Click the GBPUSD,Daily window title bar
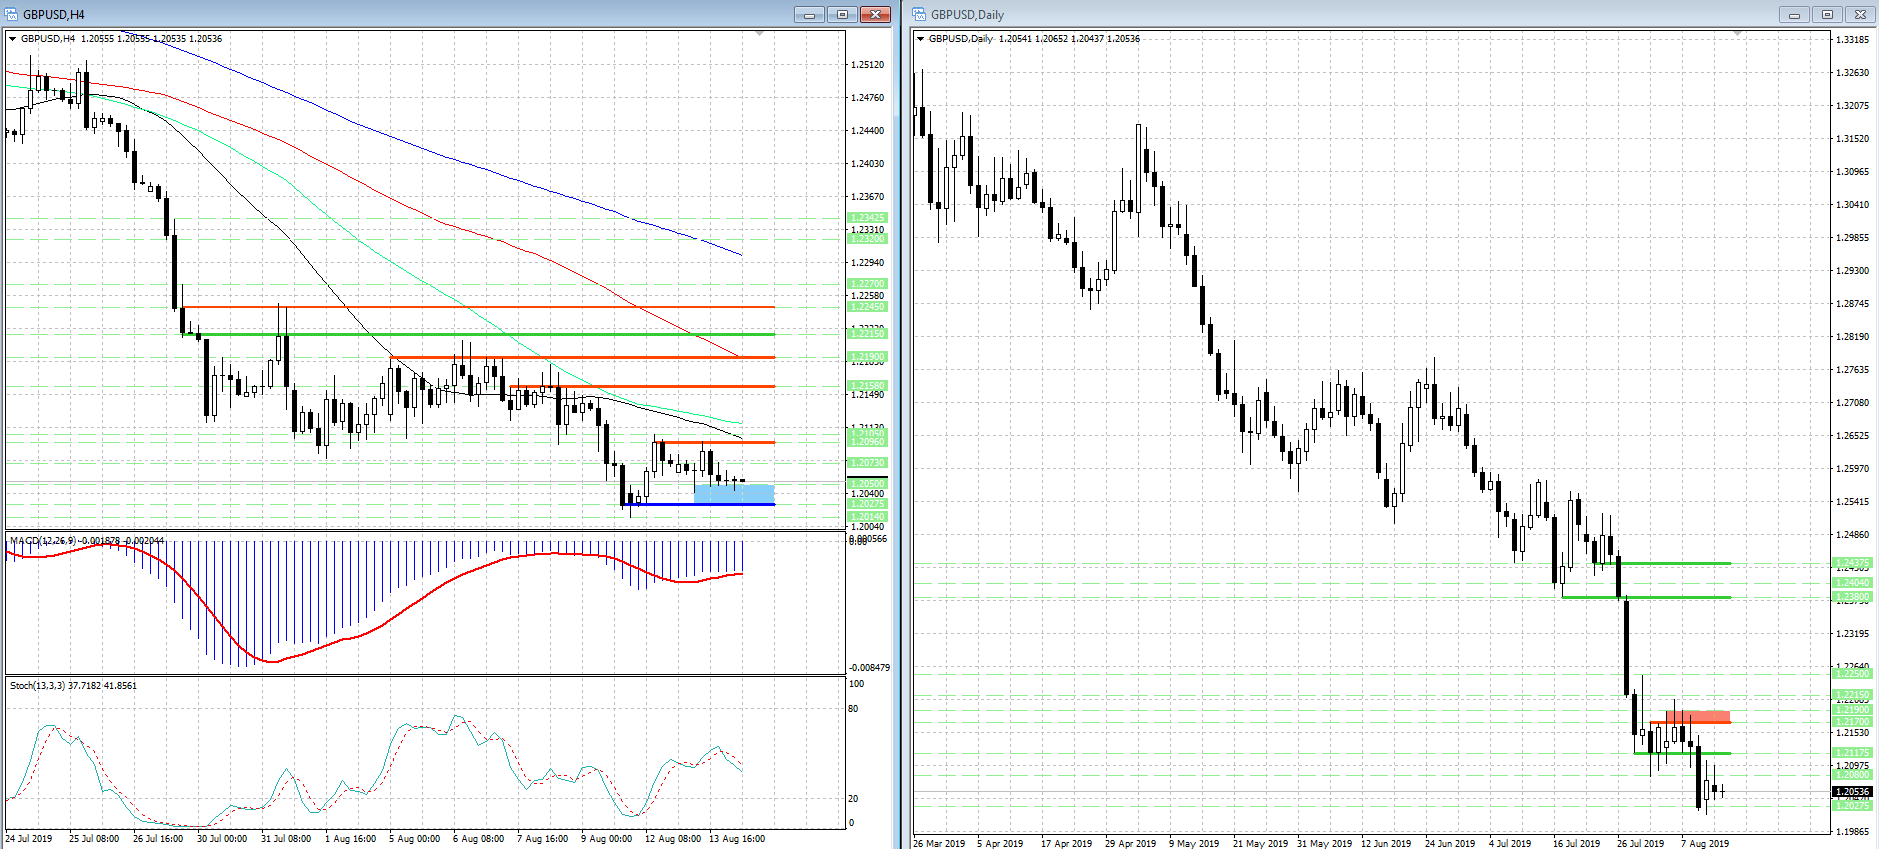This screenshot has height=849, width=1879. pyautogui.click(x=1340, y=14)
